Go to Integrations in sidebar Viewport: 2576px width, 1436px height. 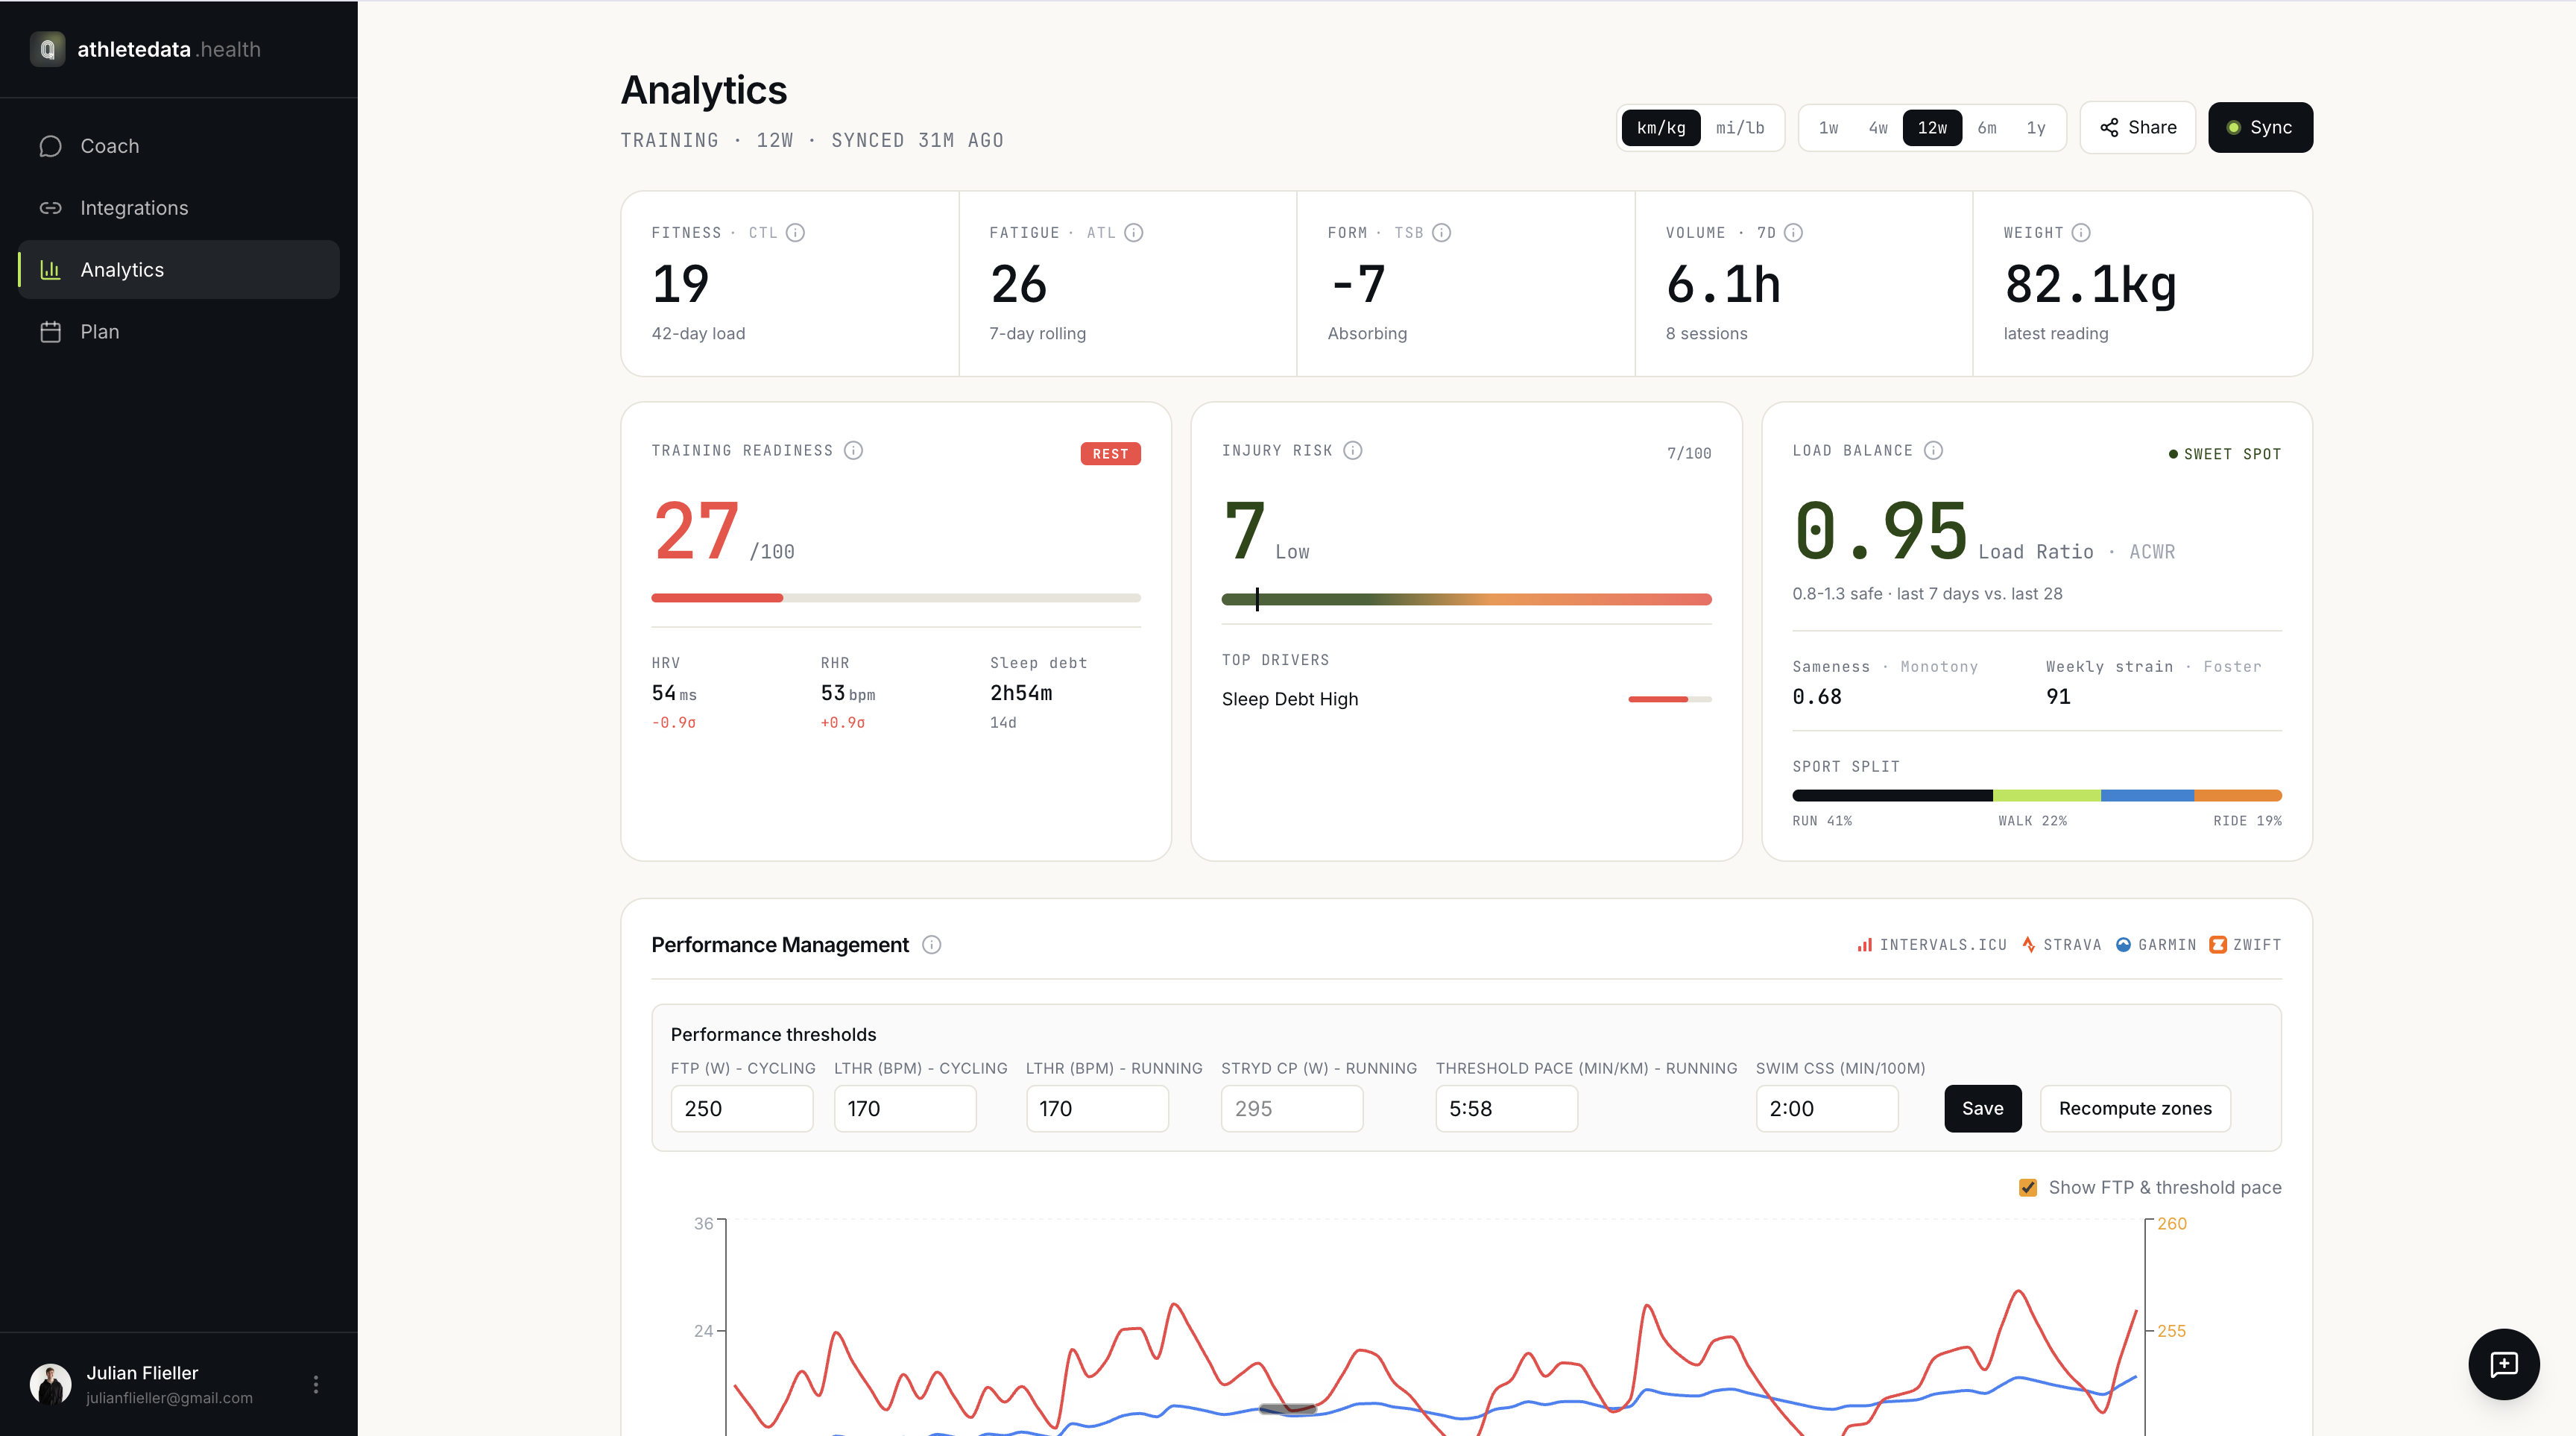coord(179,208)
